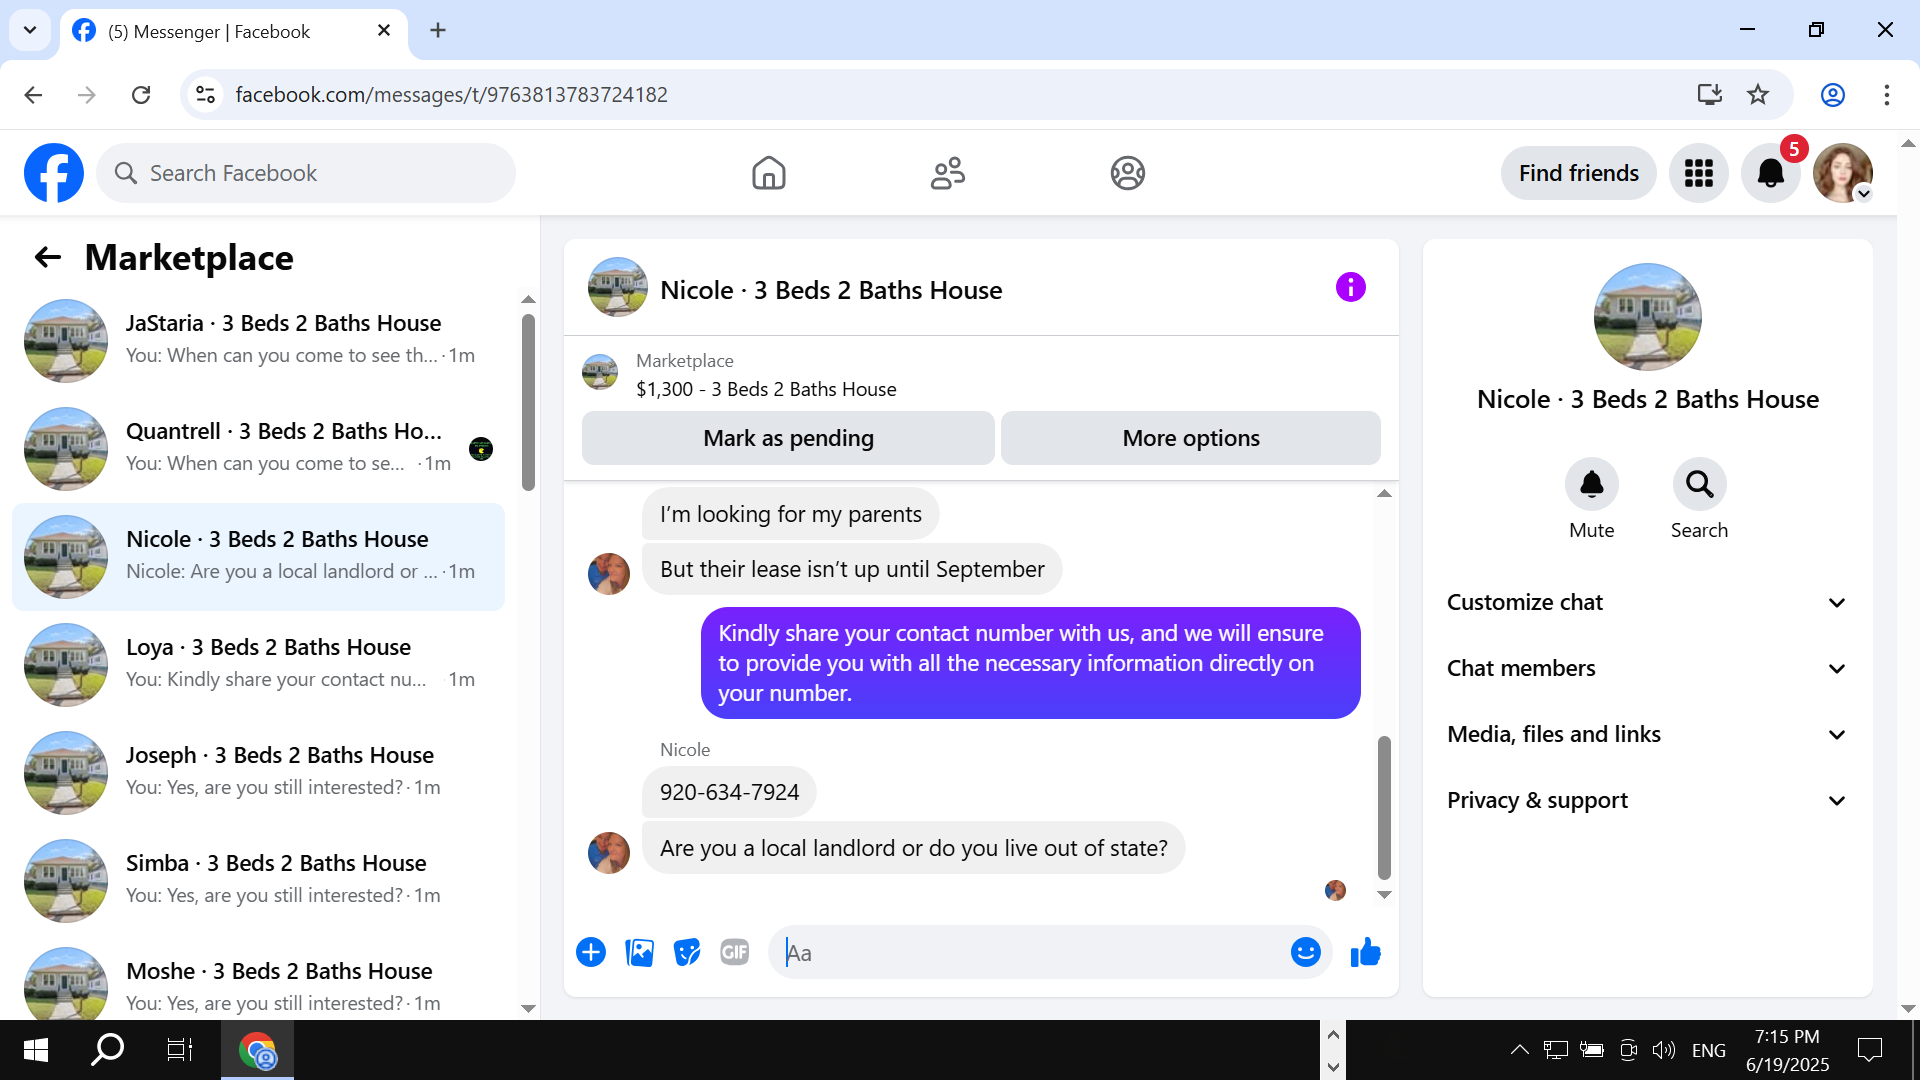1920x1080 pixels.
Task: Click phone number message 920-634-7924
Action: [x=729, y=792]
